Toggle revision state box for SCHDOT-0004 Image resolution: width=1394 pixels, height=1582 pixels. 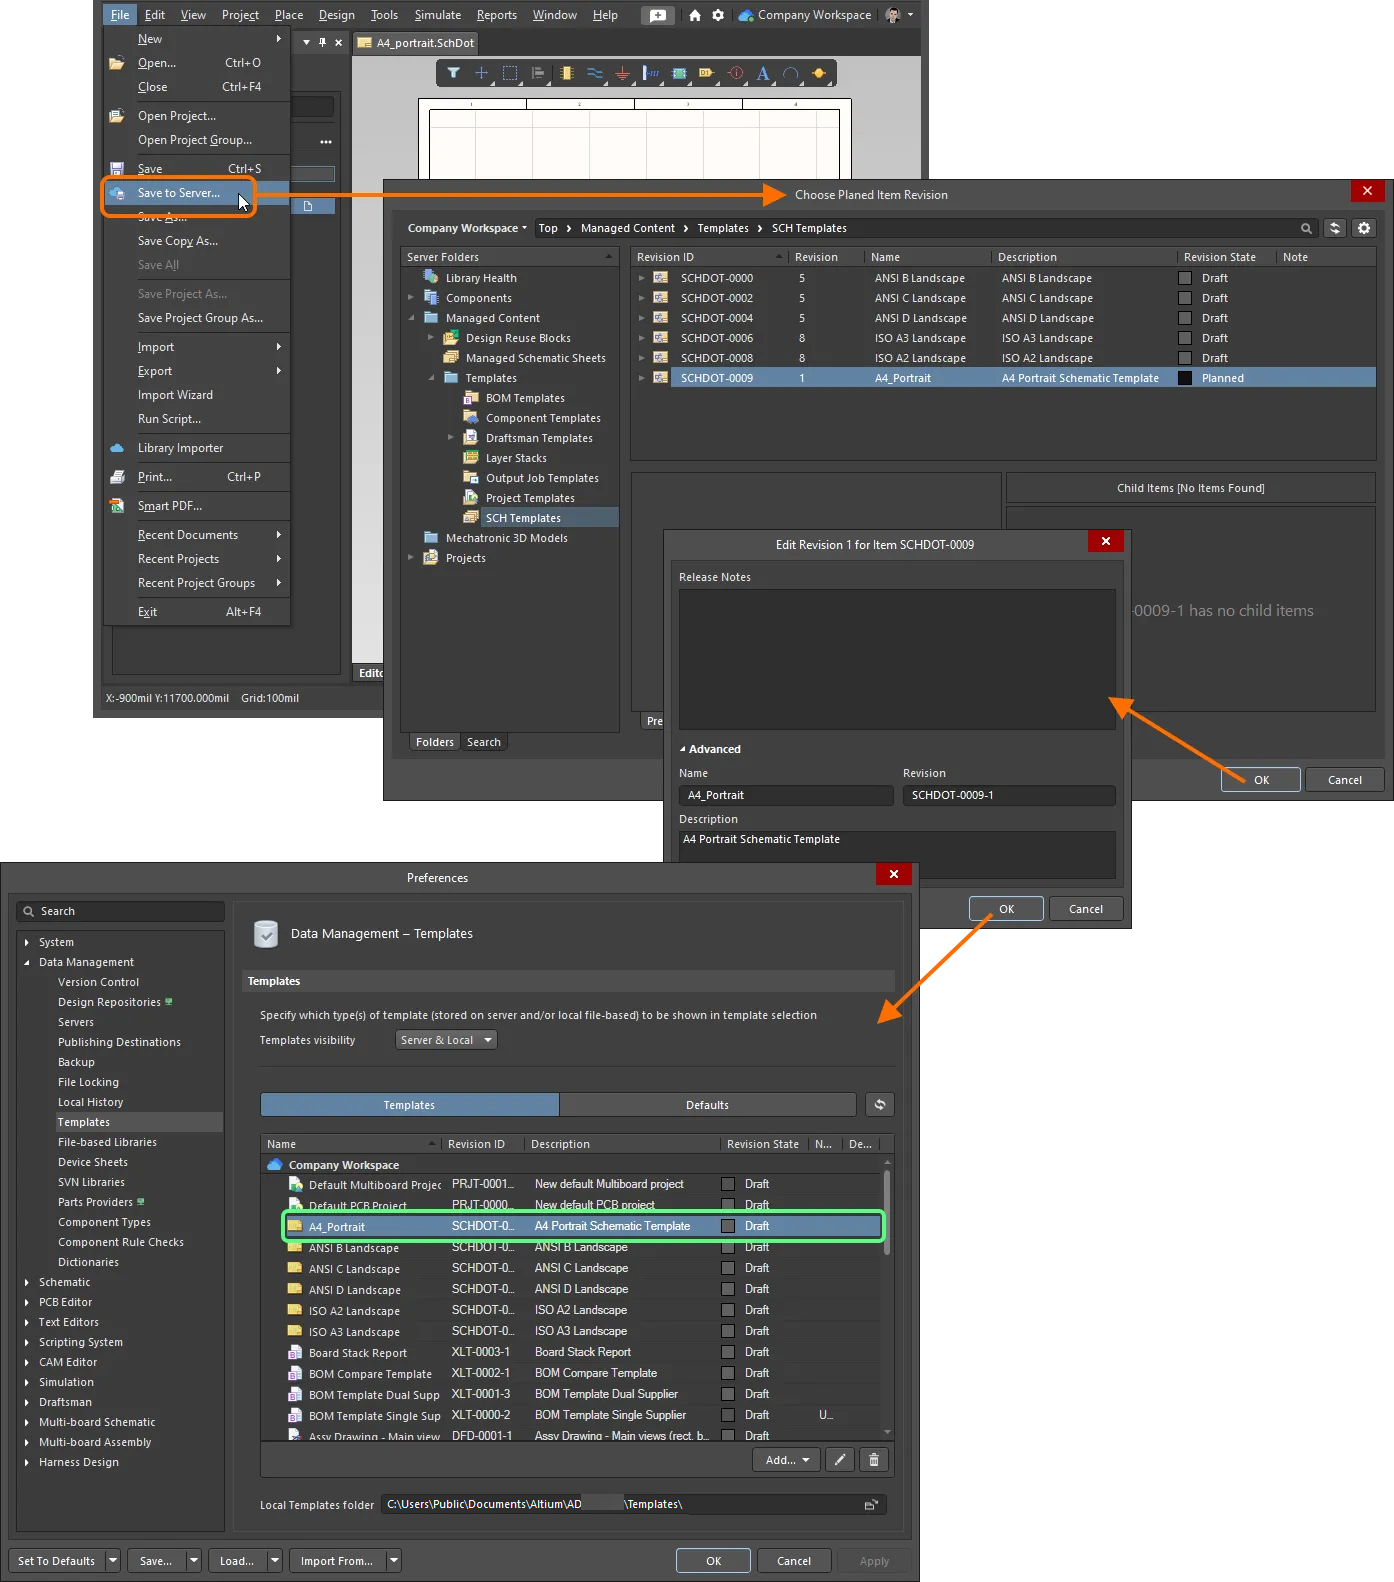coord(1185,318)
